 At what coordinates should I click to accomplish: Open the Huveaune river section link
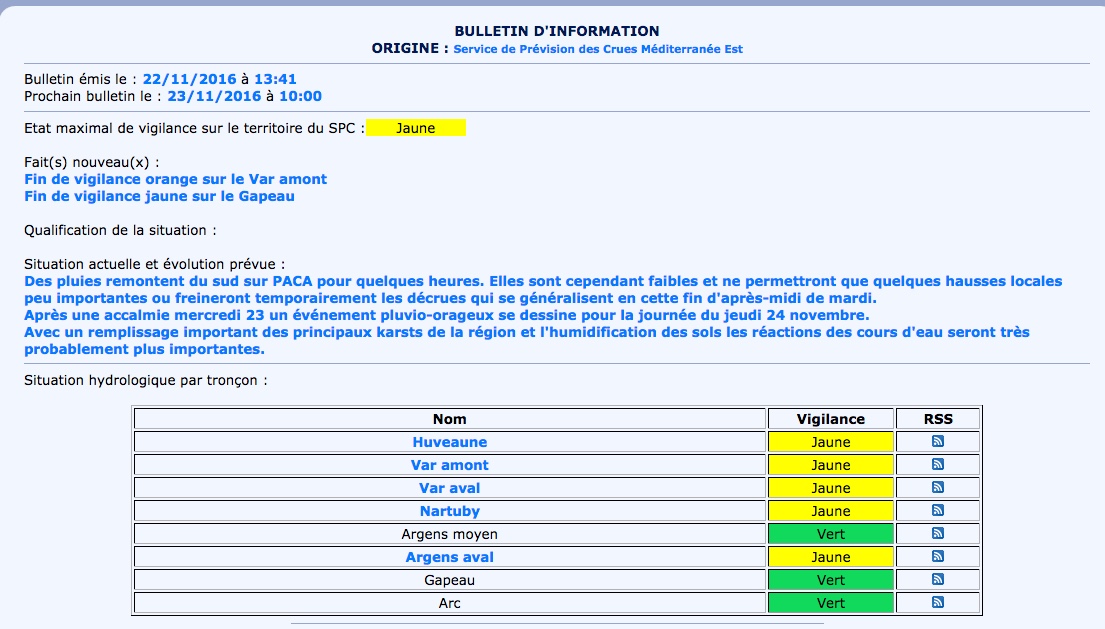click(450, 442)
